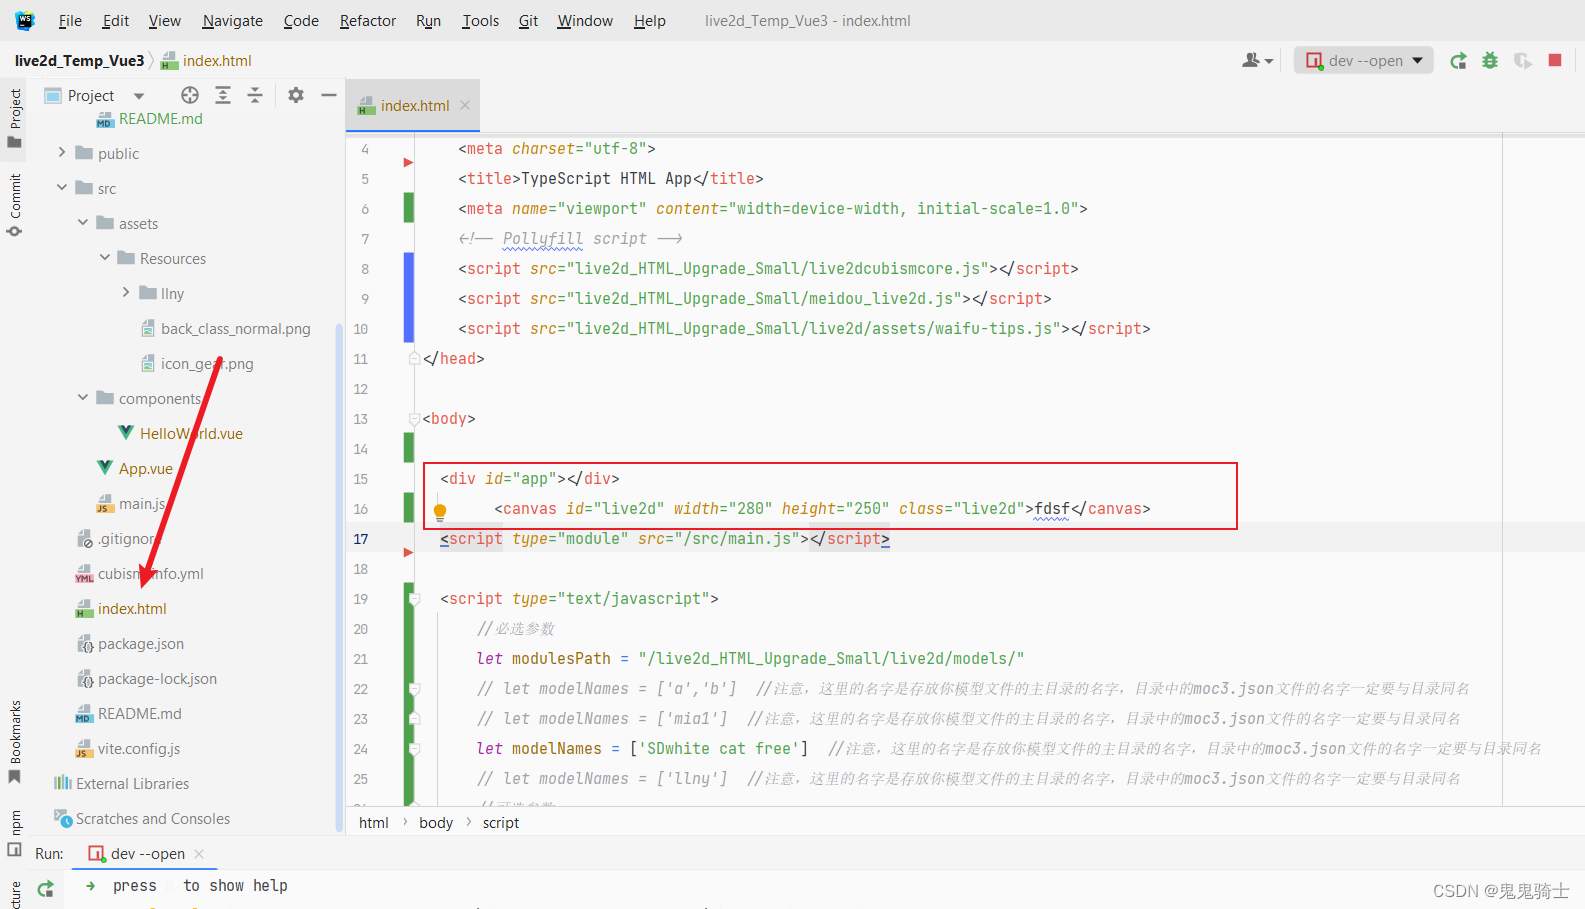Click the Rerun dev --open toolbar icon
The image size is (1585, 909).
[1458, 60]
